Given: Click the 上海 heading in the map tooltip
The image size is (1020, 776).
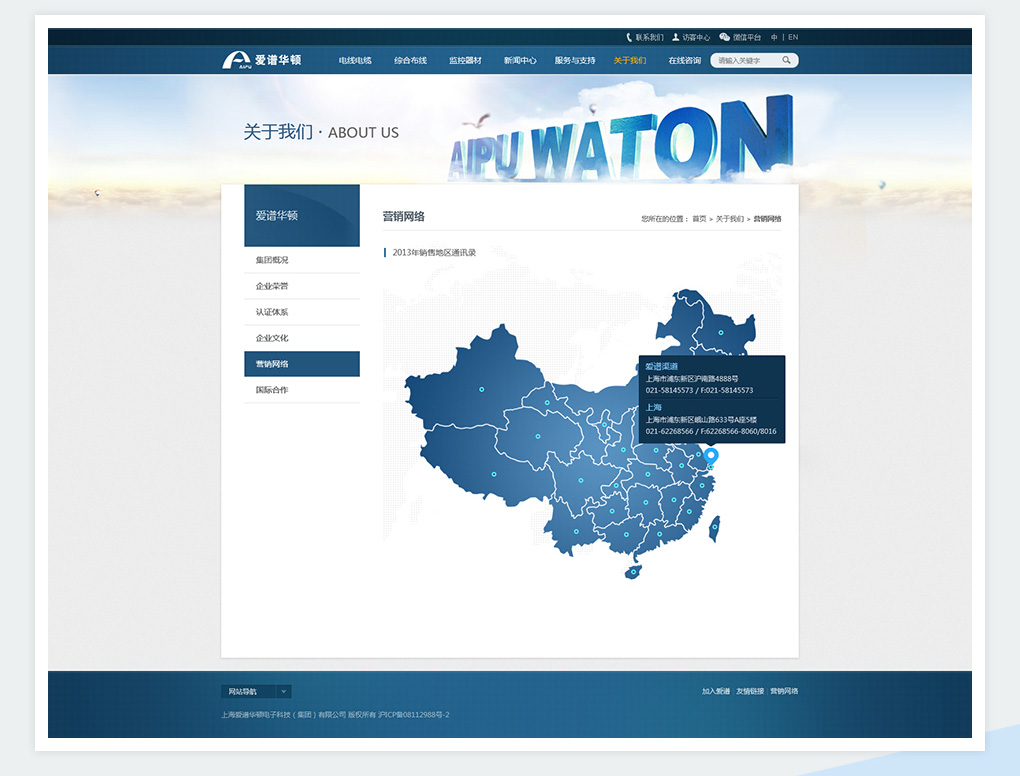Looking at the screenshot, I should (654, 407).
